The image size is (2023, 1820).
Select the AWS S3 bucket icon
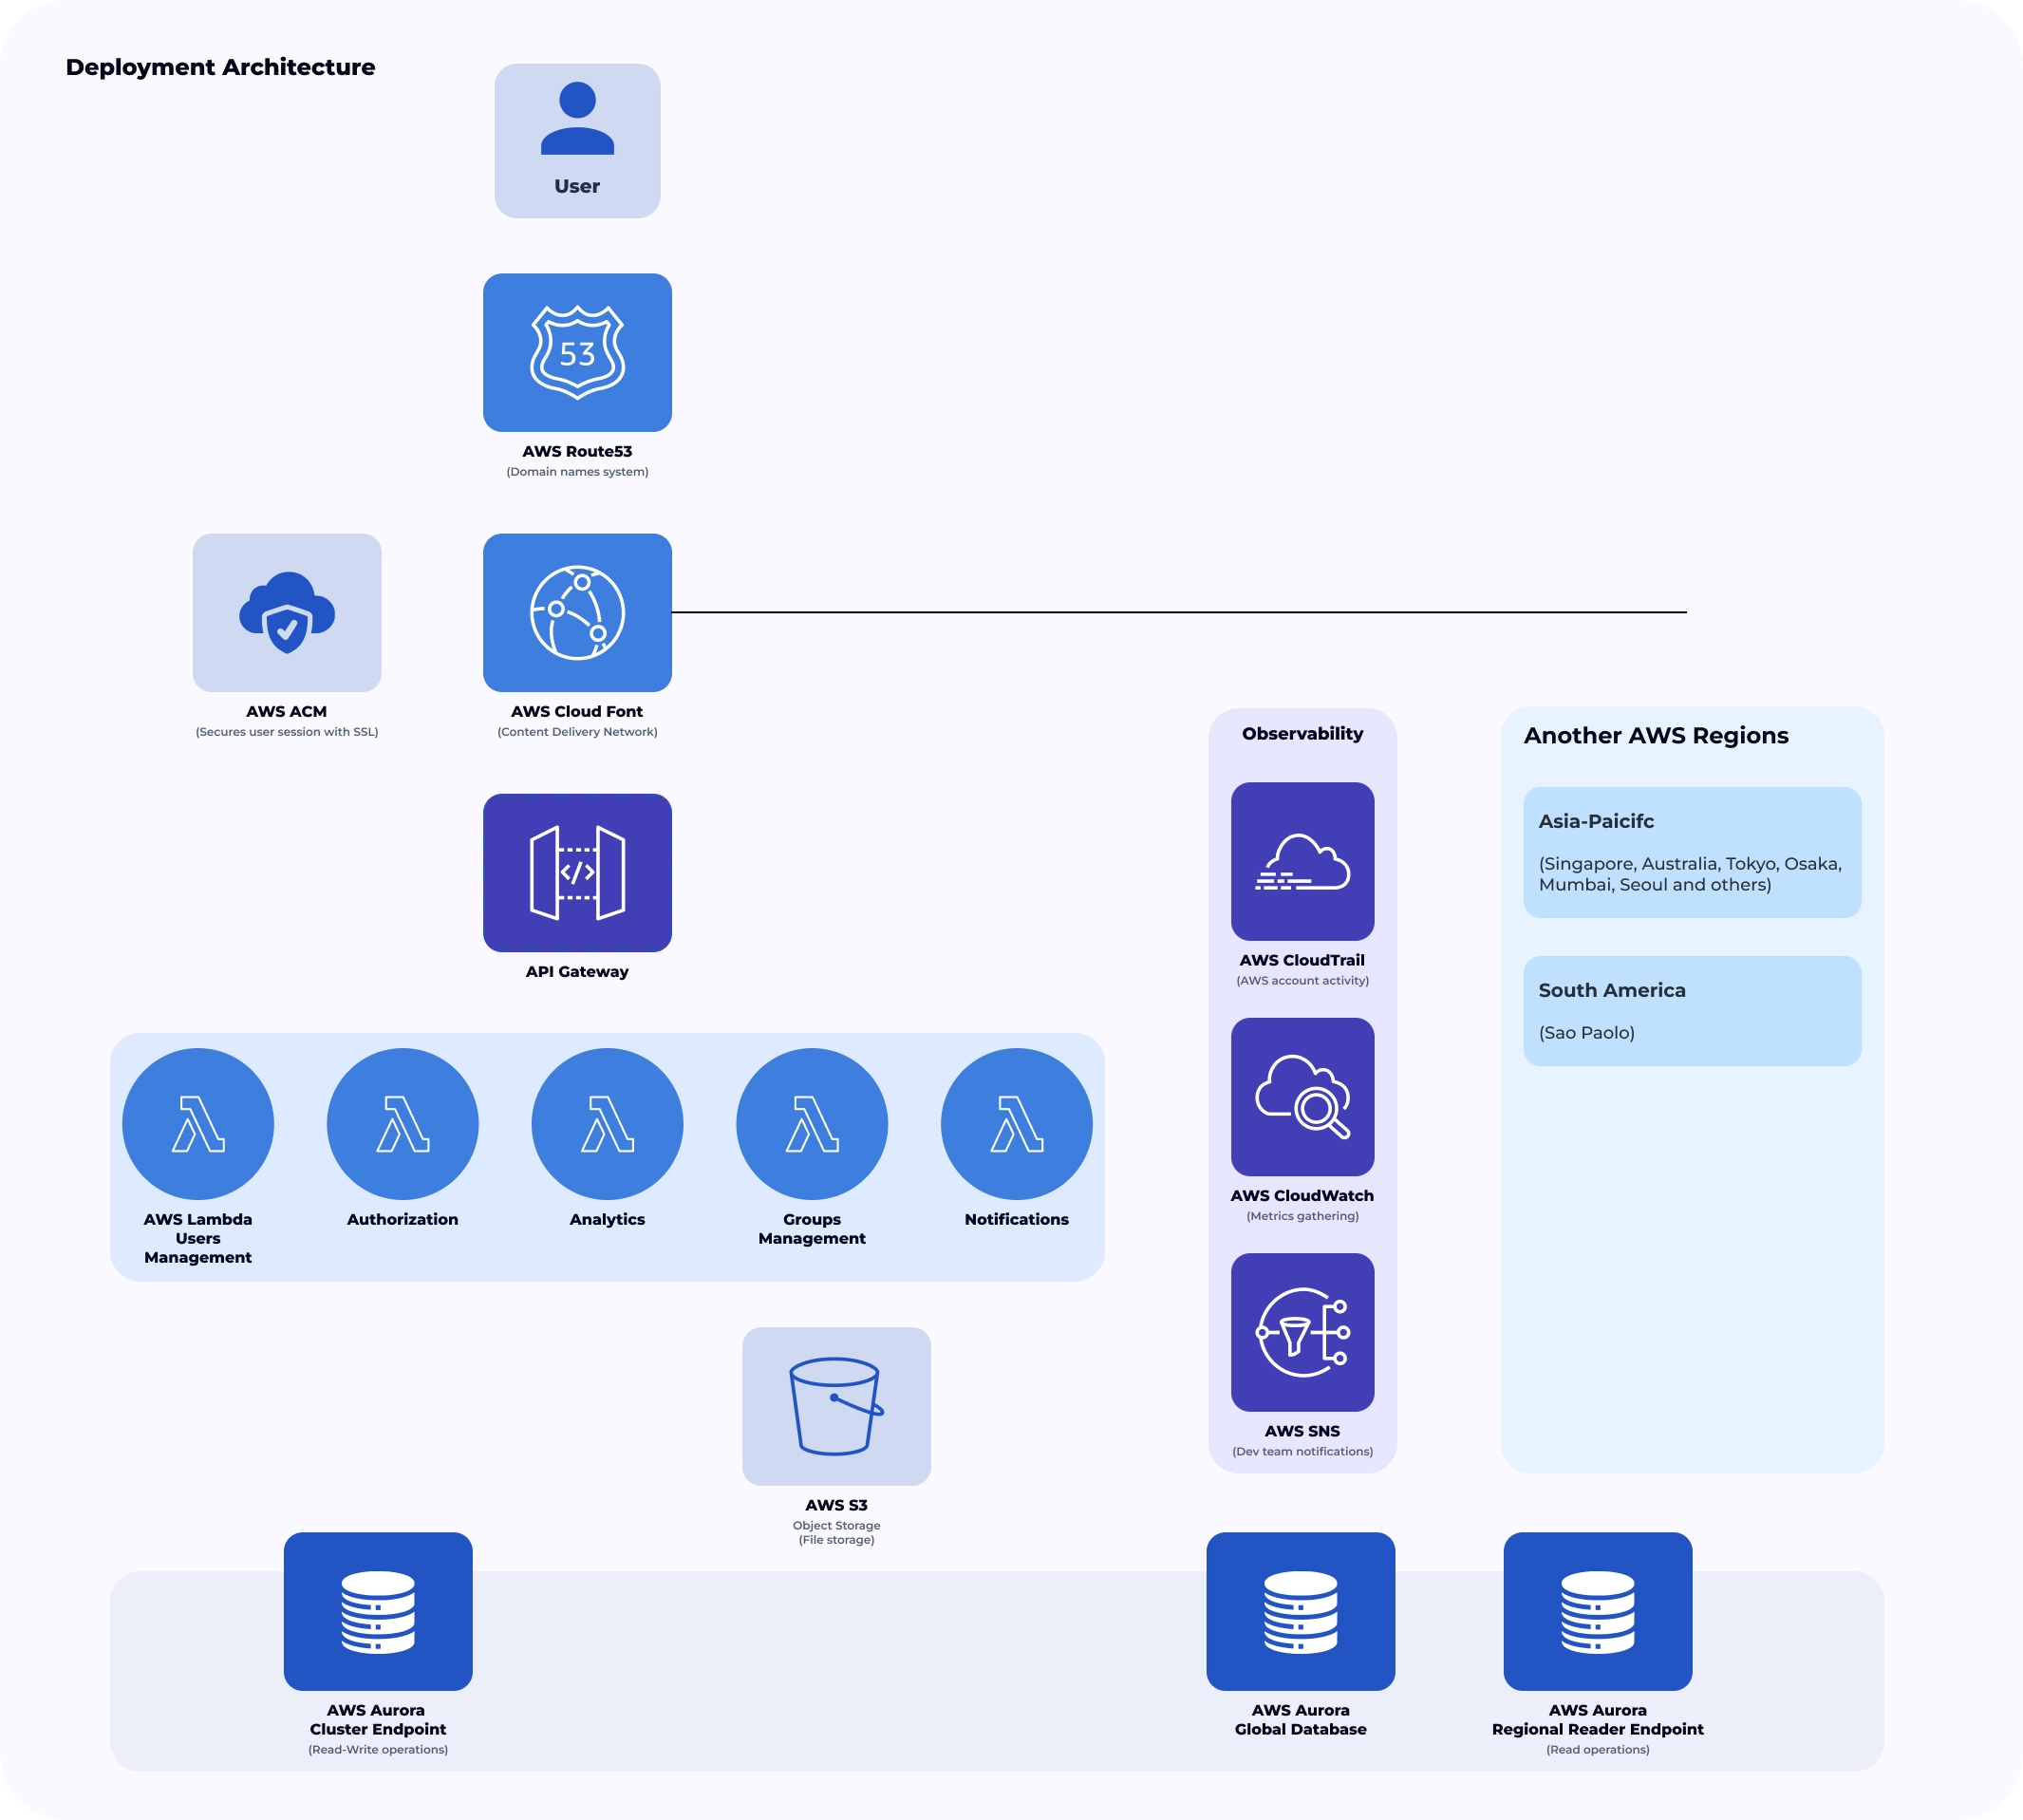pos(837,1406)
